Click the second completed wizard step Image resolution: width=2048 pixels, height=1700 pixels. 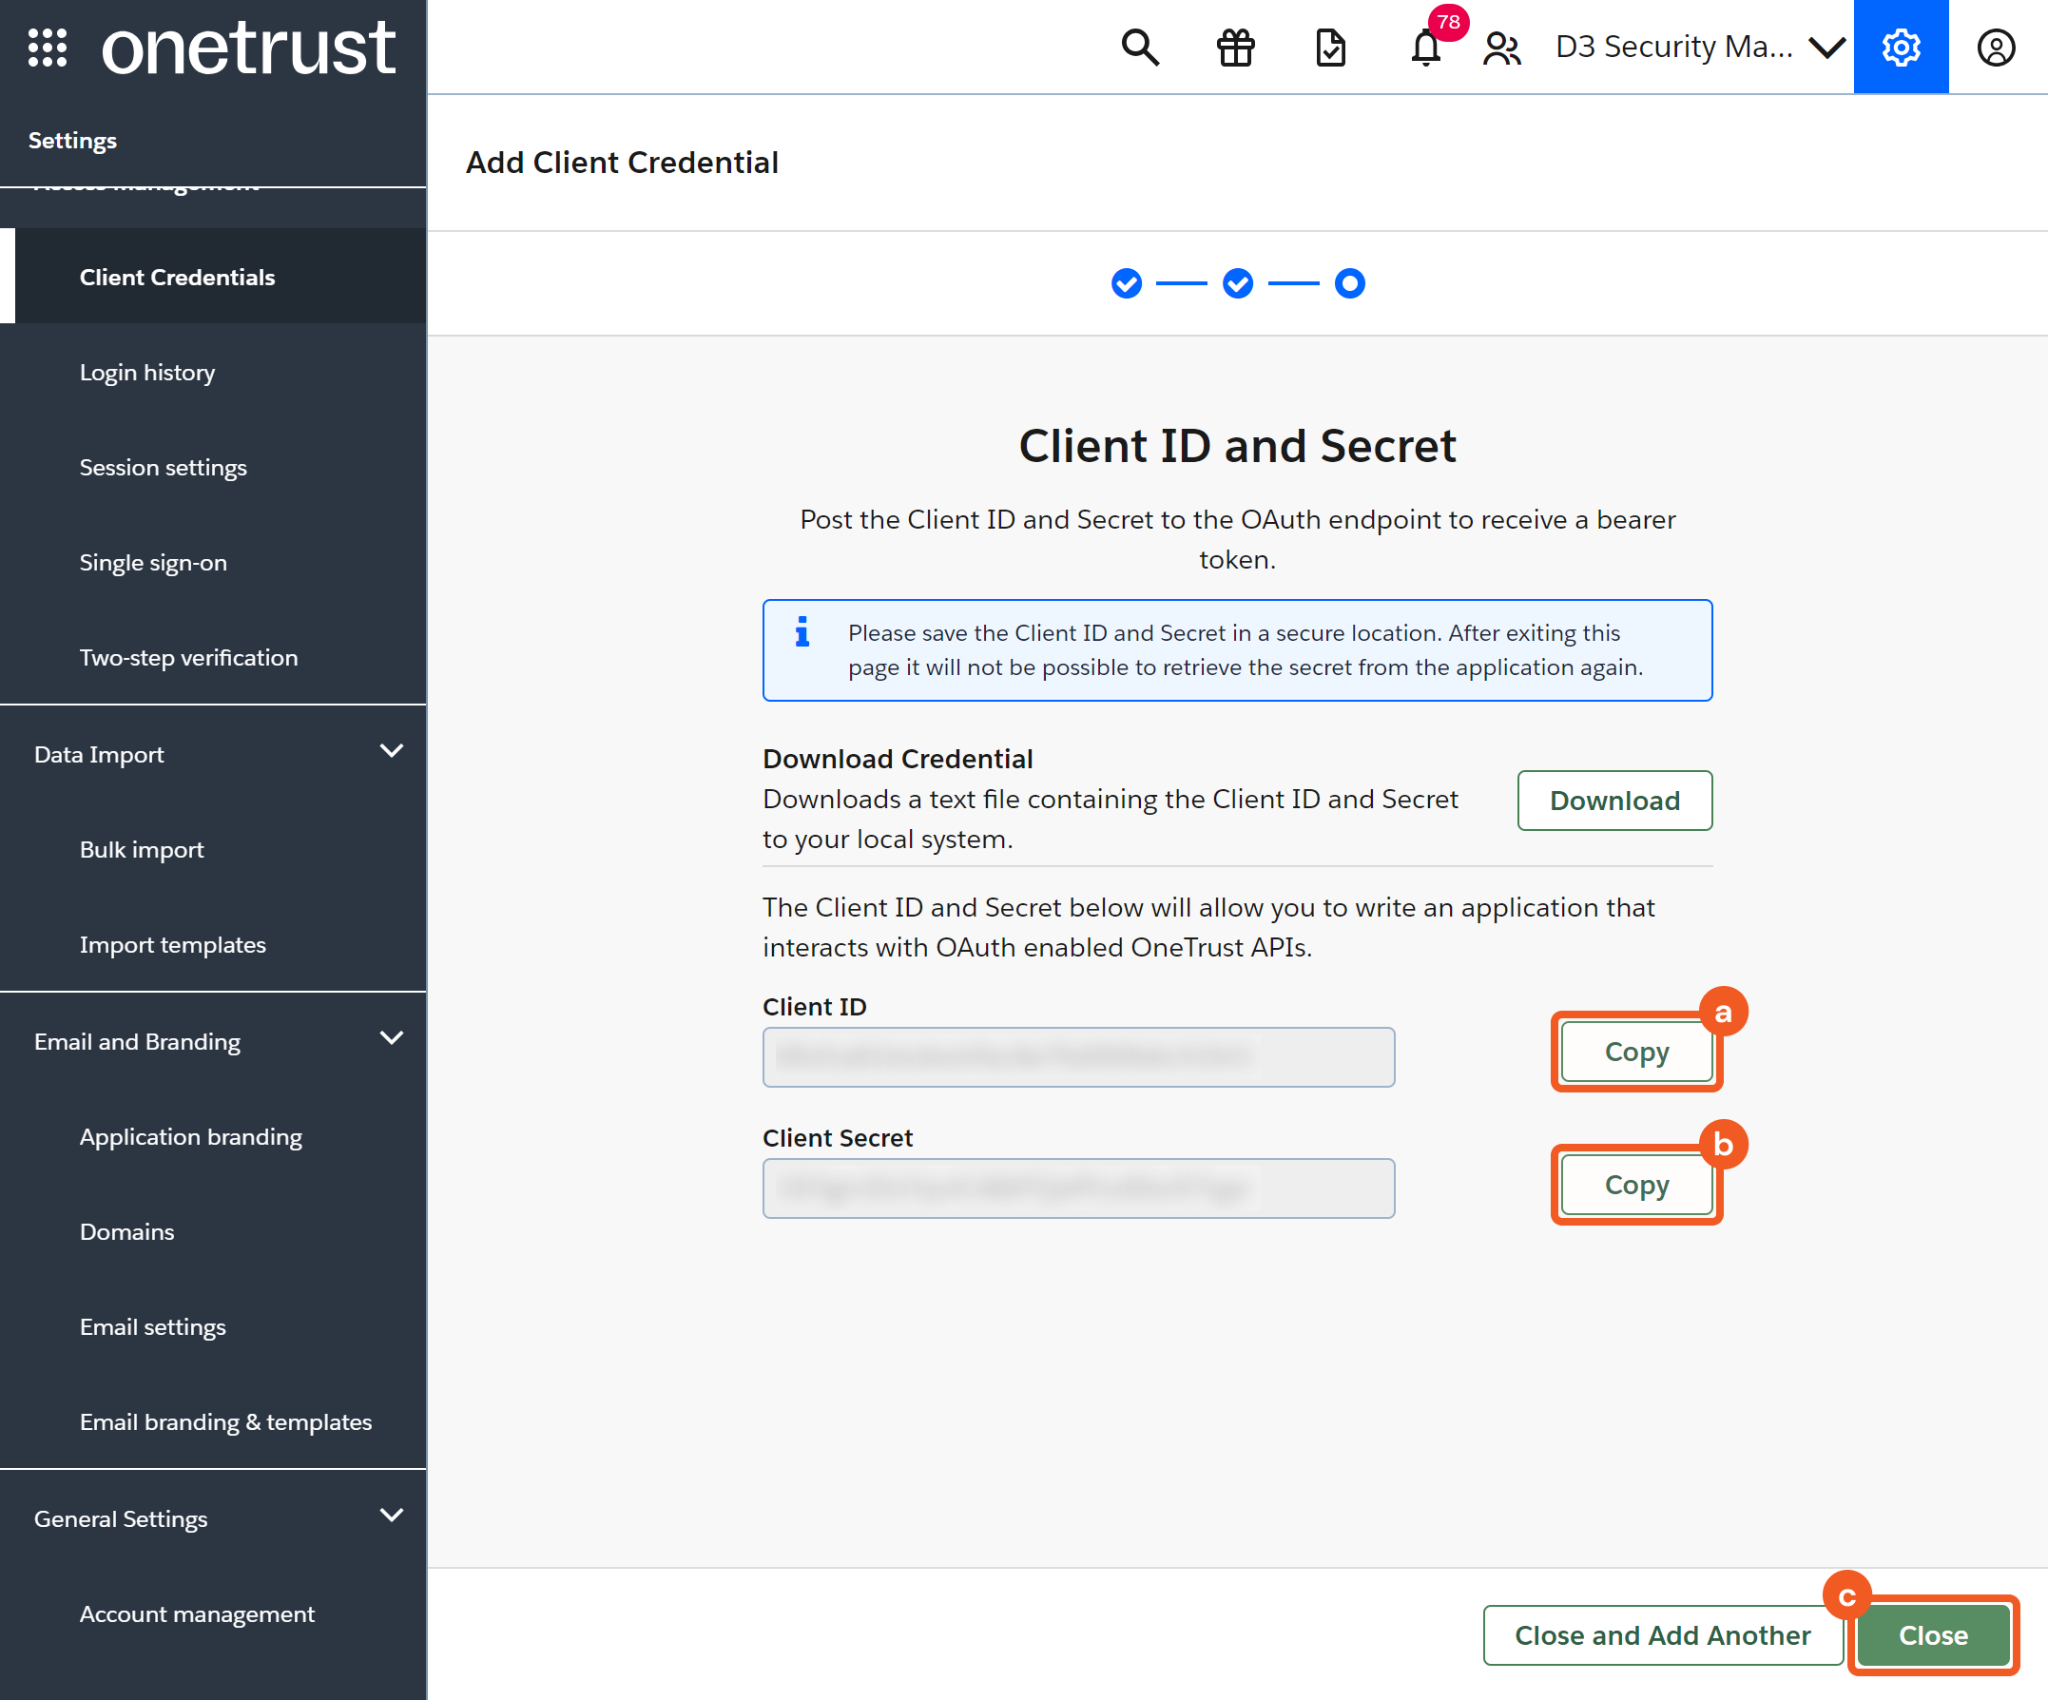coord(1238,284)
